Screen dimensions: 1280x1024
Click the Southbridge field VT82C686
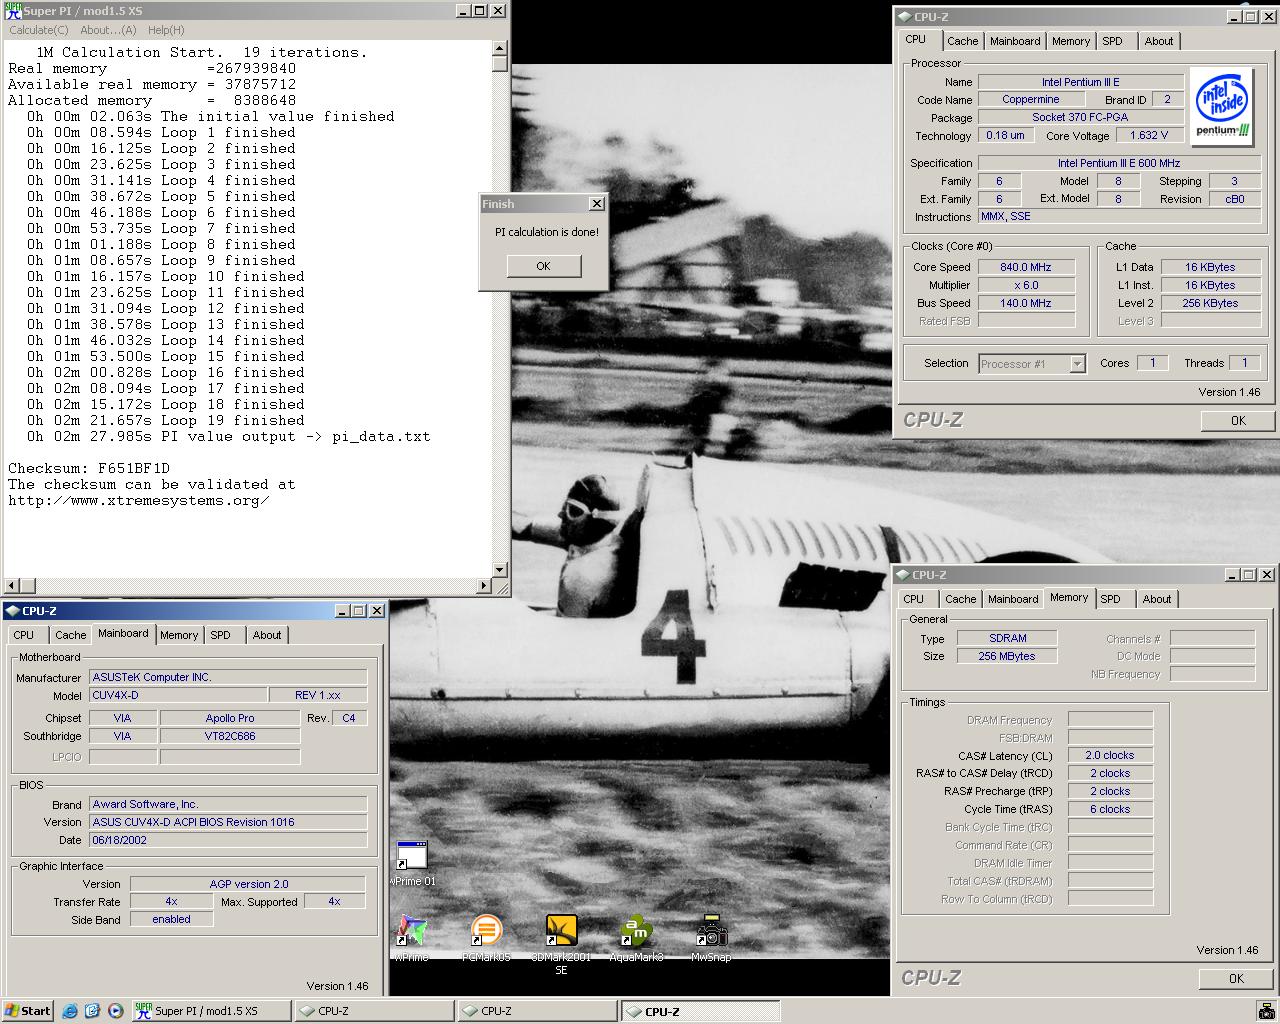tap(230, 736)
